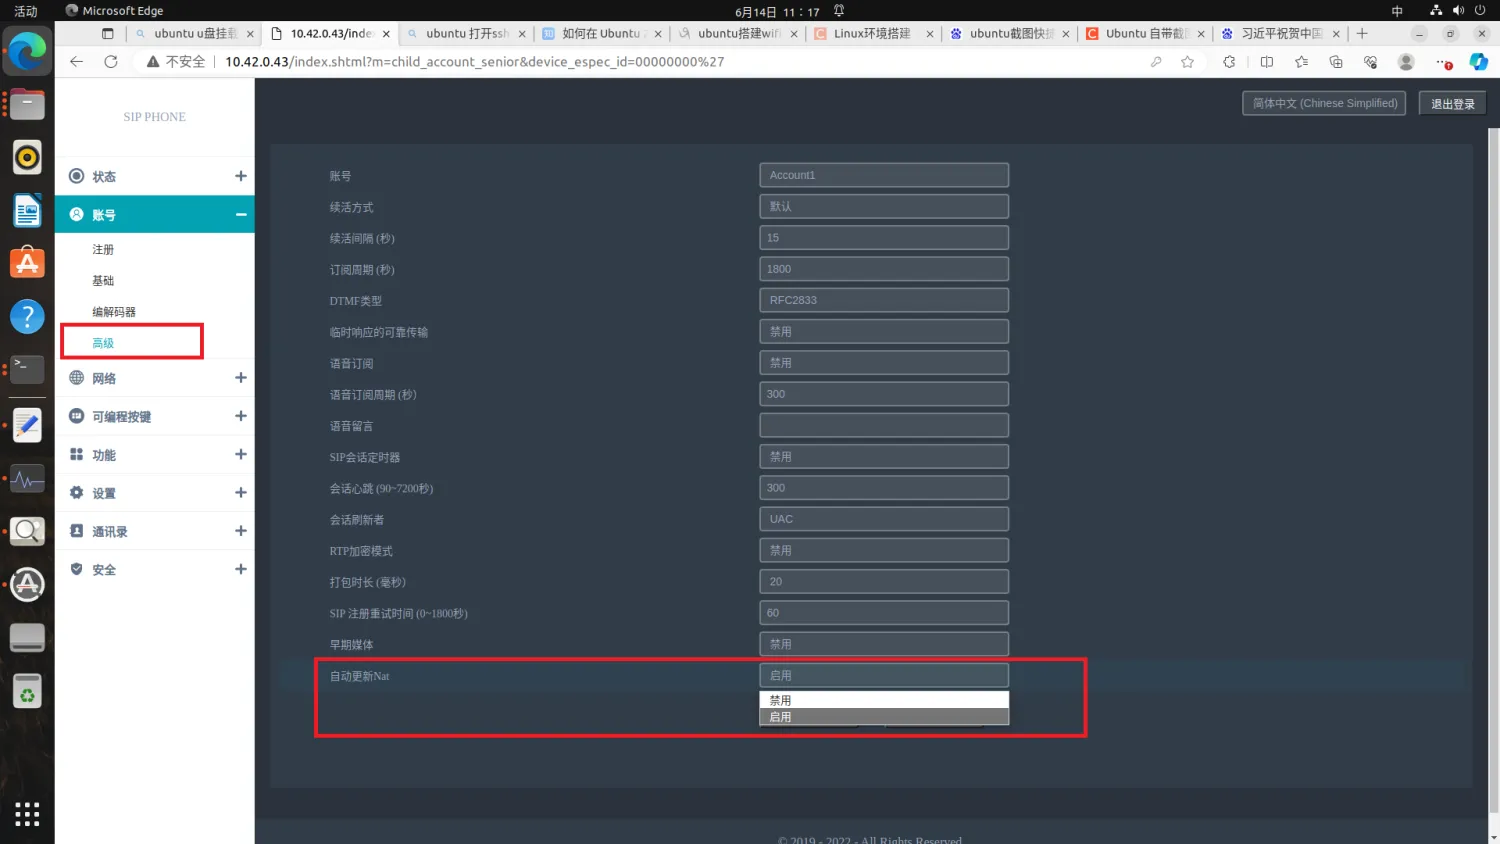Open LibreOffice Writer from the dock
The image size is (1500, 844).
[x=27, y=211]
